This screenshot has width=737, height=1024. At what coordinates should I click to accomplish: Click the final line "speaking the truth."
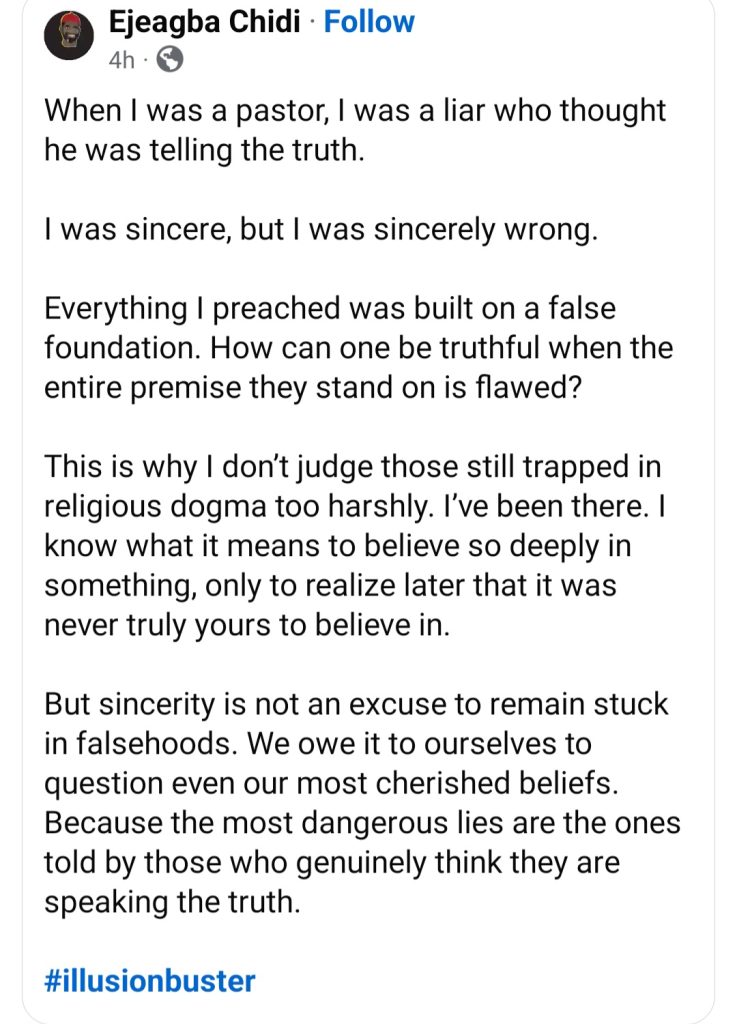[x=172, y=901]
